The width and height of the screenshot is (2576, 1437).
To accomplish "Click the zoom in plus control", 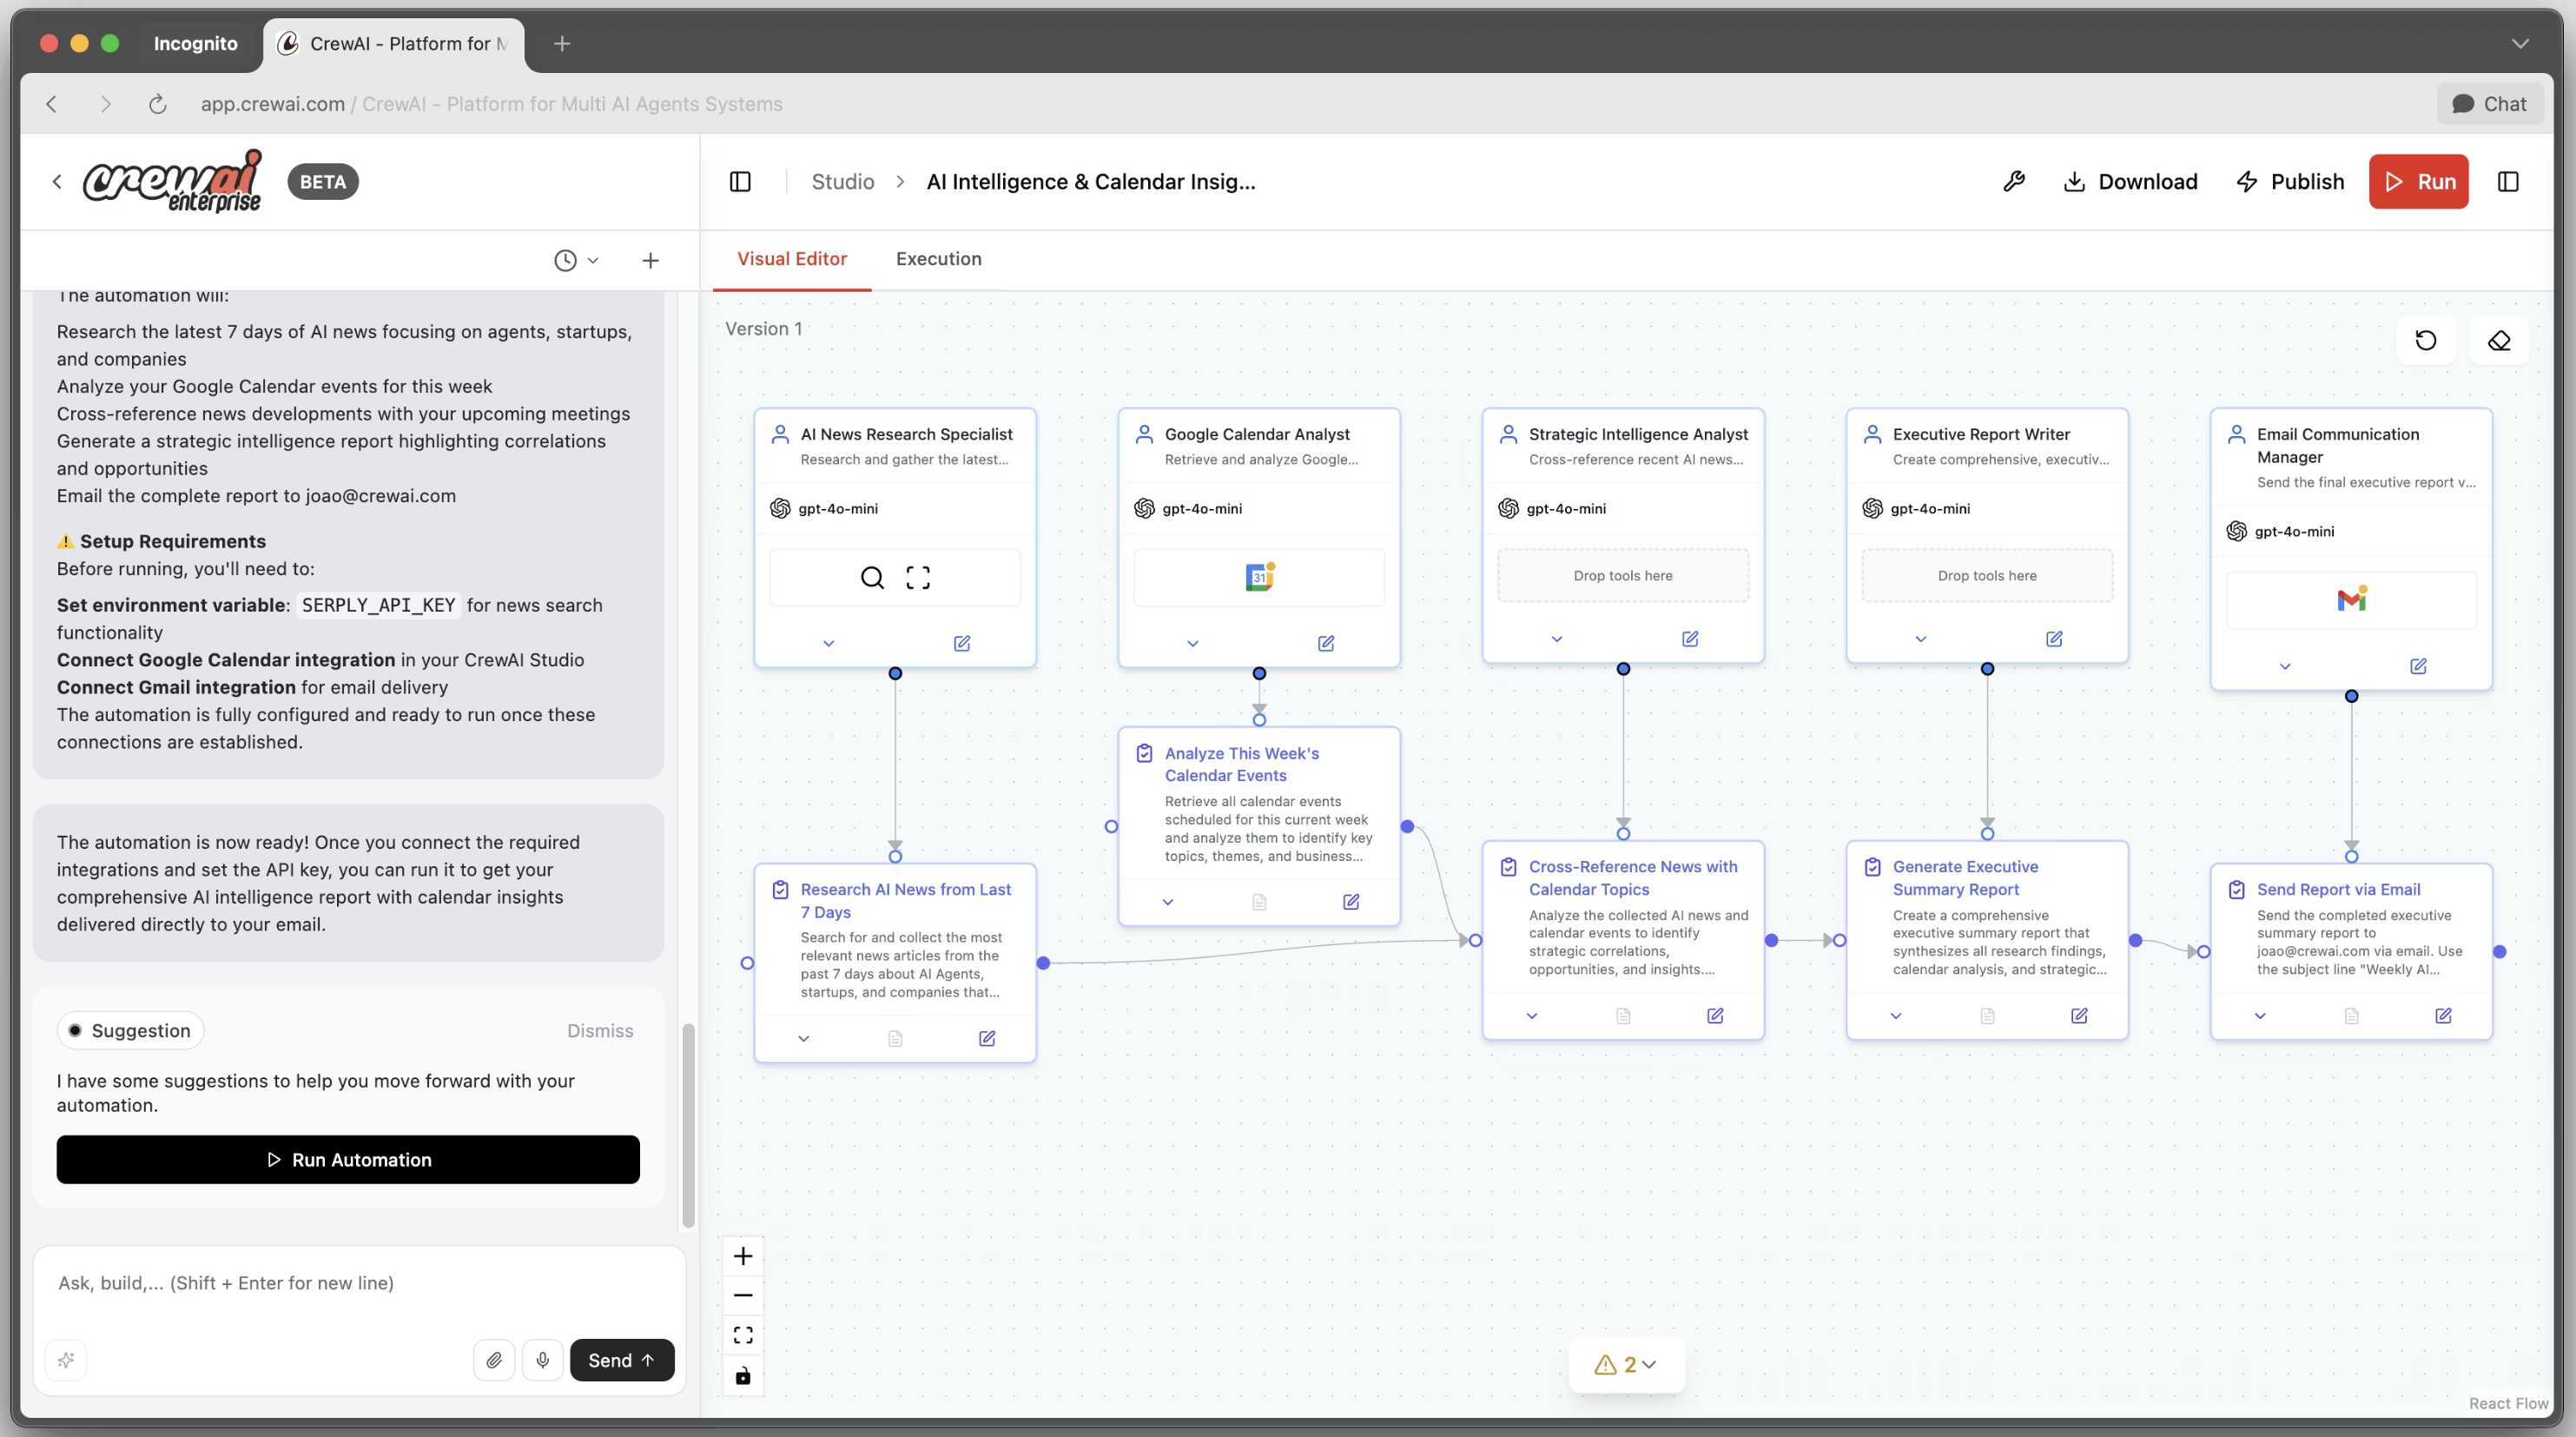I will coord(743,1256).
